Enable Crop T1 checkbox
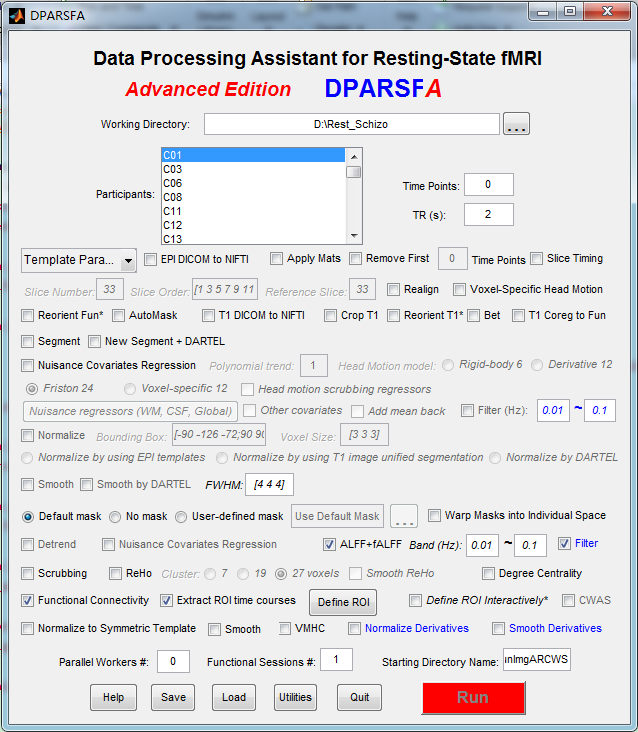The height and width of the screenshot is (732, 638). pos(330,316)
